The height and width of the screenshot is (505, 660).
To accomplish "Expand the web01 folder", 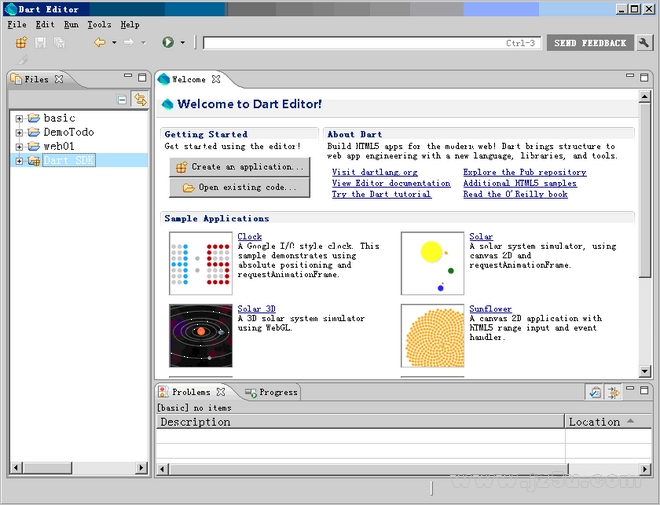I will coord(19,147).
